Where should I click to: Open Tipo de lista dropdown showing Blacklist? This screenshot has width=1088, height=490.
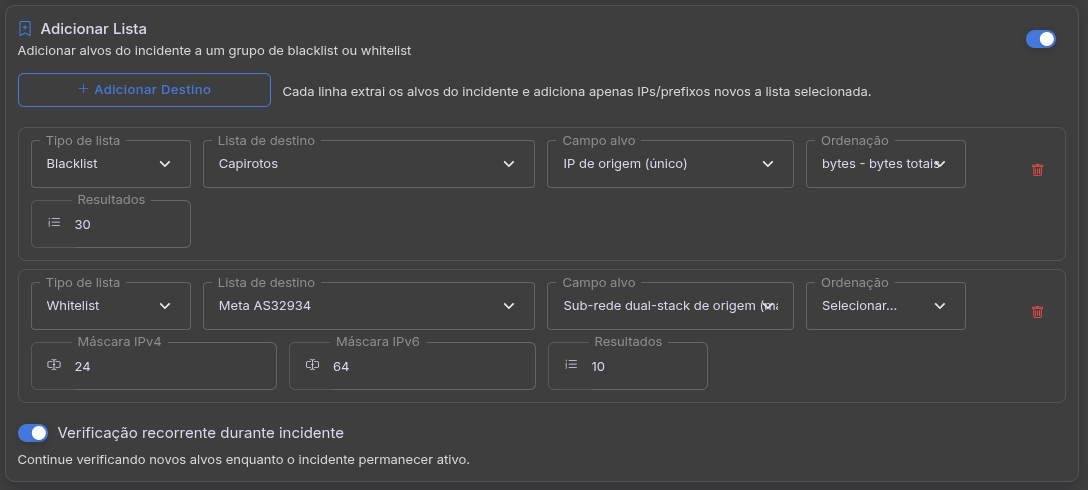[x=110, y=164]
